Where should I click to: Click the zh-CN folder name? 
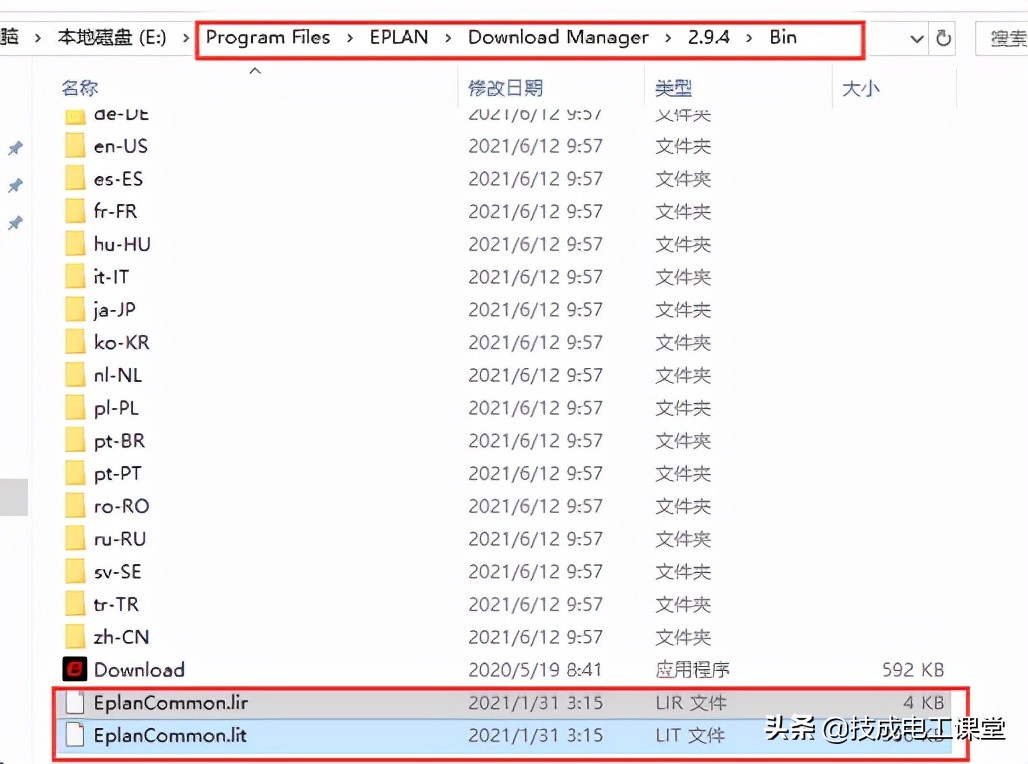pyautogui.click(x=121, y=637)
